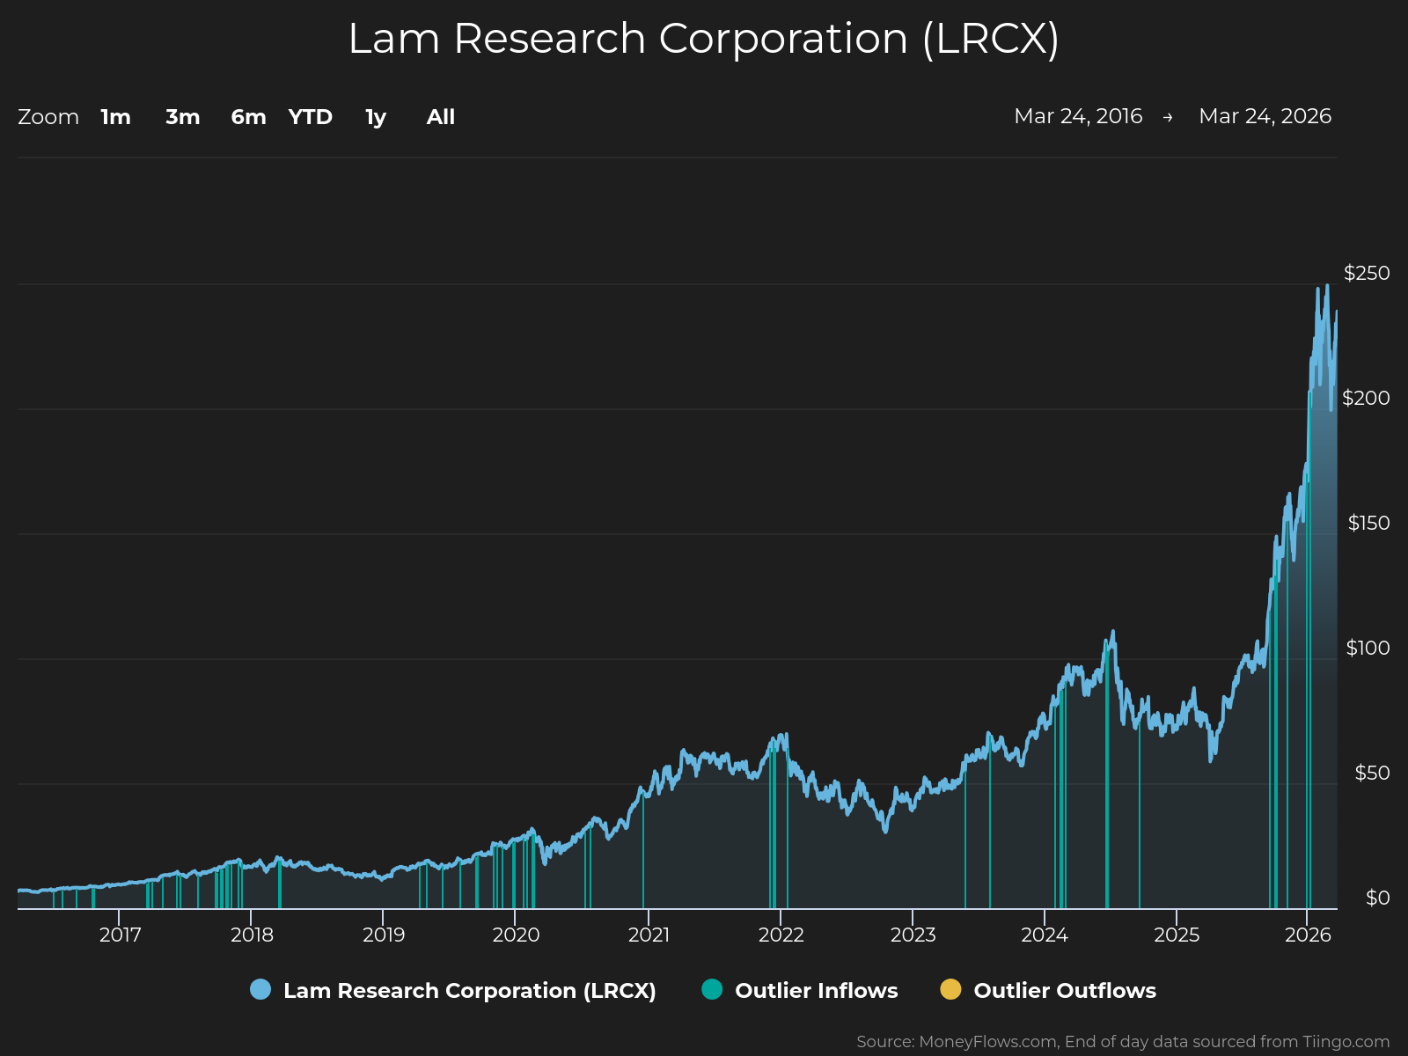
Task: Toggle Outlier Outflows legend item
Action: coord(1048,990)
